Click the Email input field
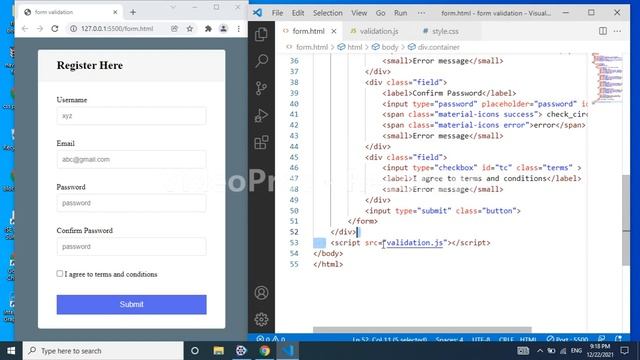This screenshot has width=640, height=360. tap(131, 159)
